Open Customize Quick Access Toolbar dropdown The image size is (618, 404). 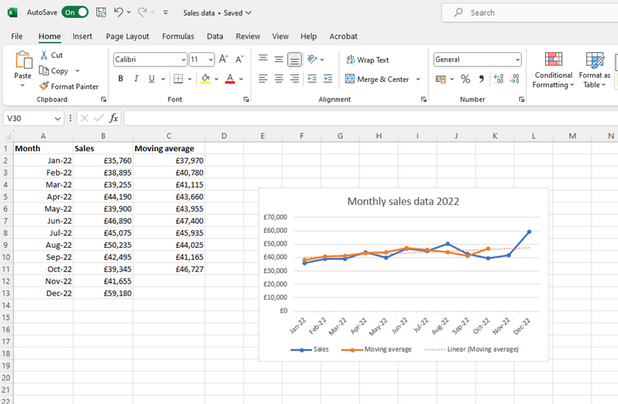tap(166, 13)
